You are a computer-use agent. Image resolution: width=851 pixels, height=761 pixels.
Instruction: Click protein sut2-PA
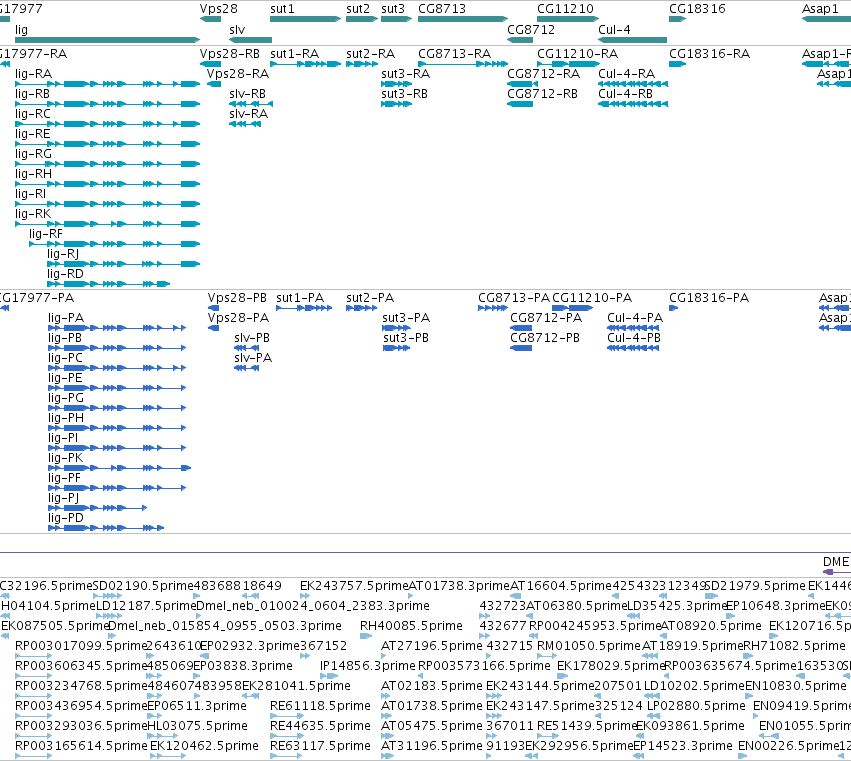361,308
